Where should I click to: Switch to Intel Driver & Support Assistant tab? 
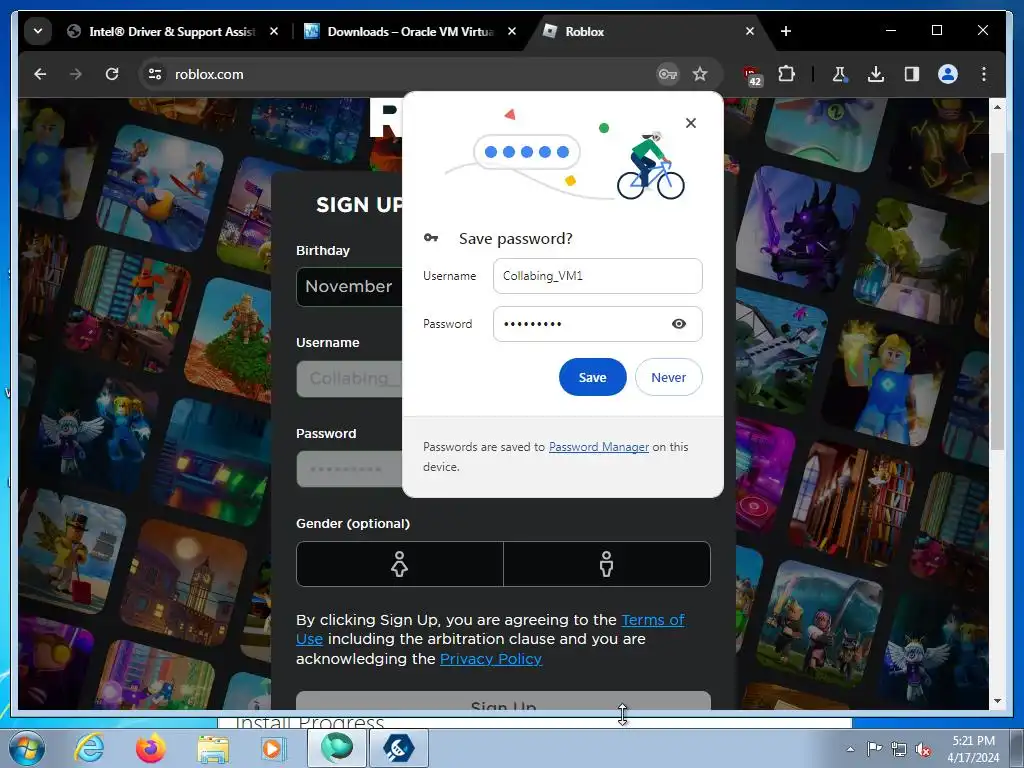(x=172, y=31)
